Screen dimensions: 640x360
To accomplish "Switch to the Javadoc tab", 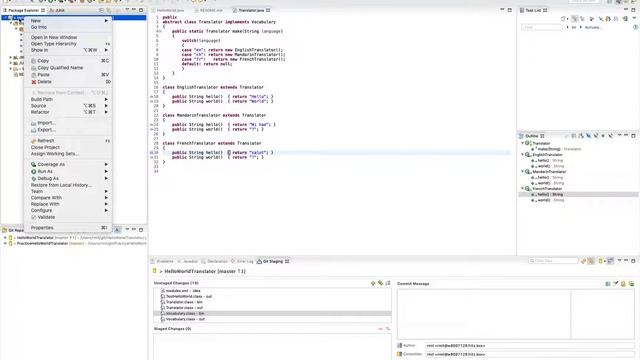I will click(x=188, y=261).
